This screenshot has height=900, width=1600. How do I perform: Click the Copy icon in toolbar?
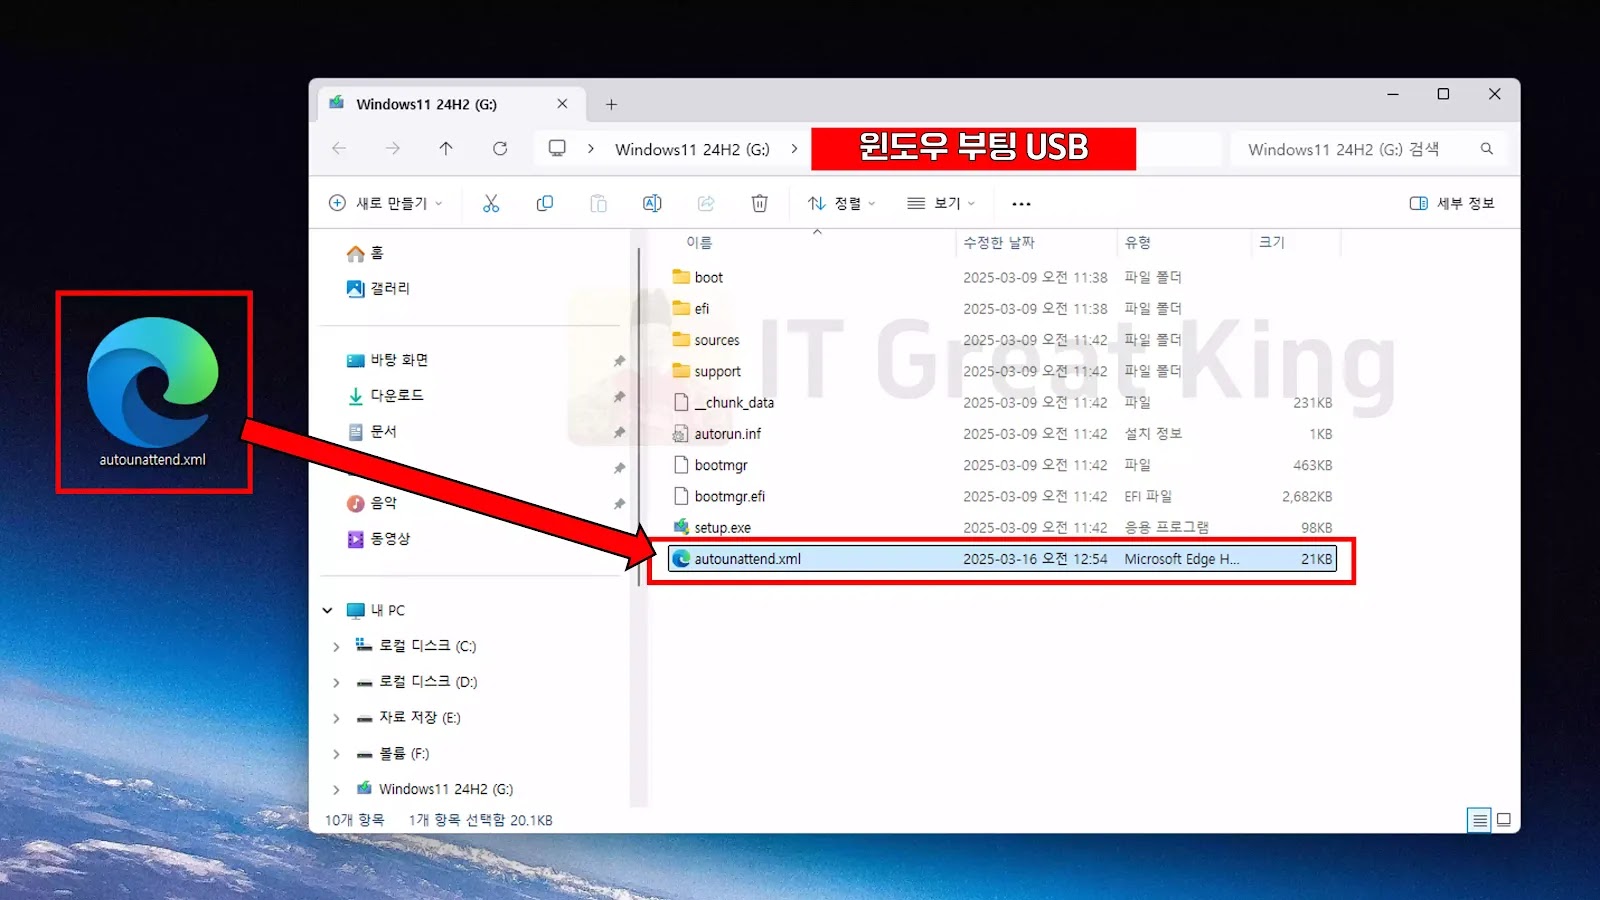coord(545,203)
